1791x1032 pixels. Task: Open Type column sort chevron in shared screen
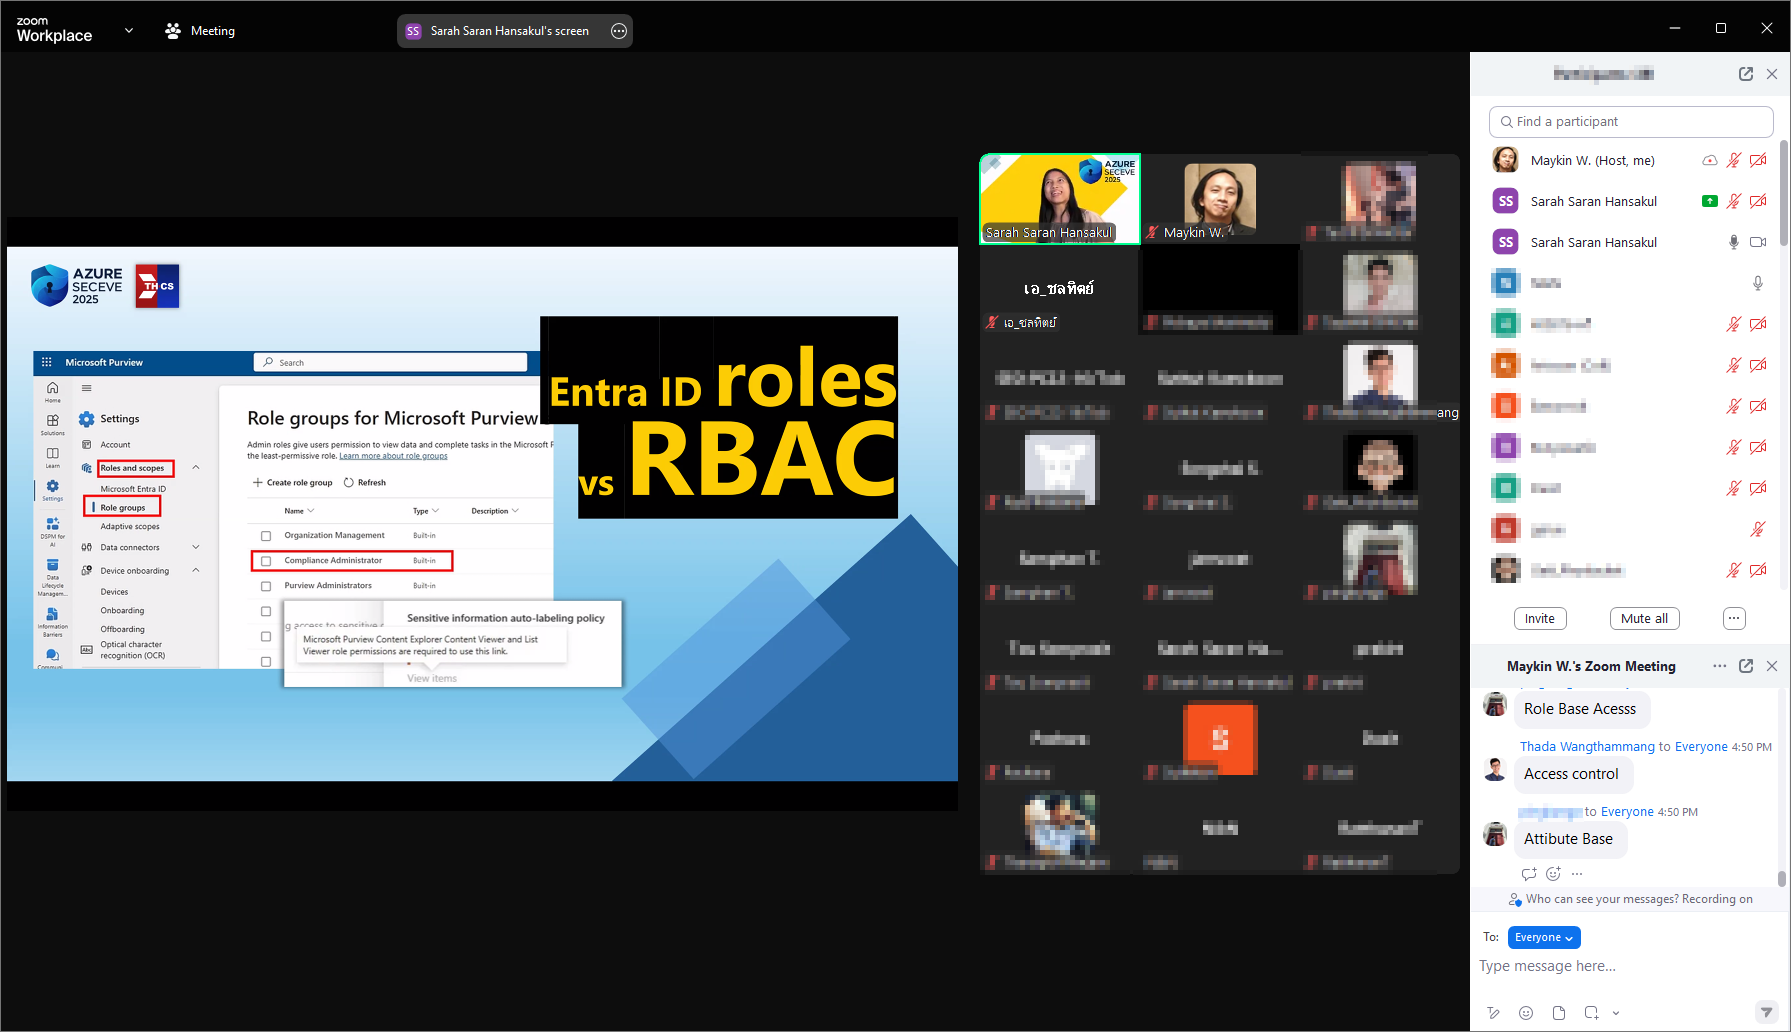(435, 511)
